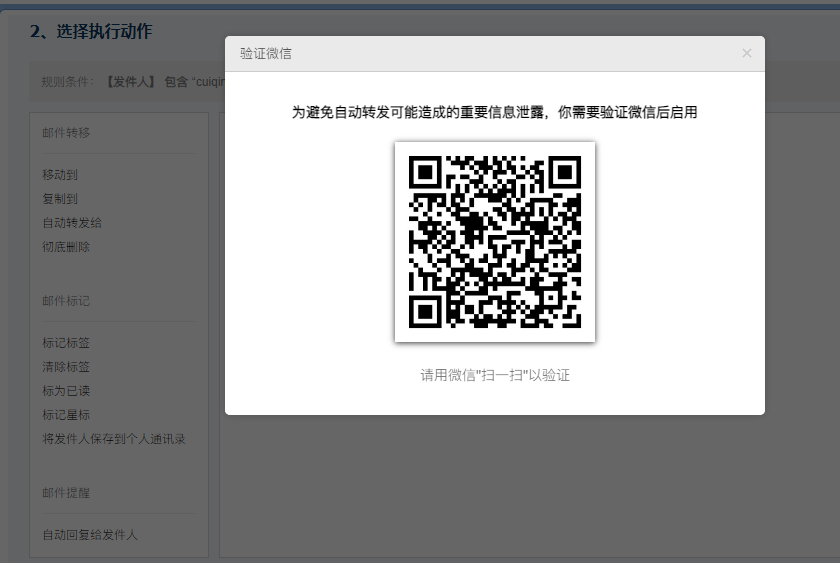Click the 规则条件 label
840x563 pixels.
(68, 82)
